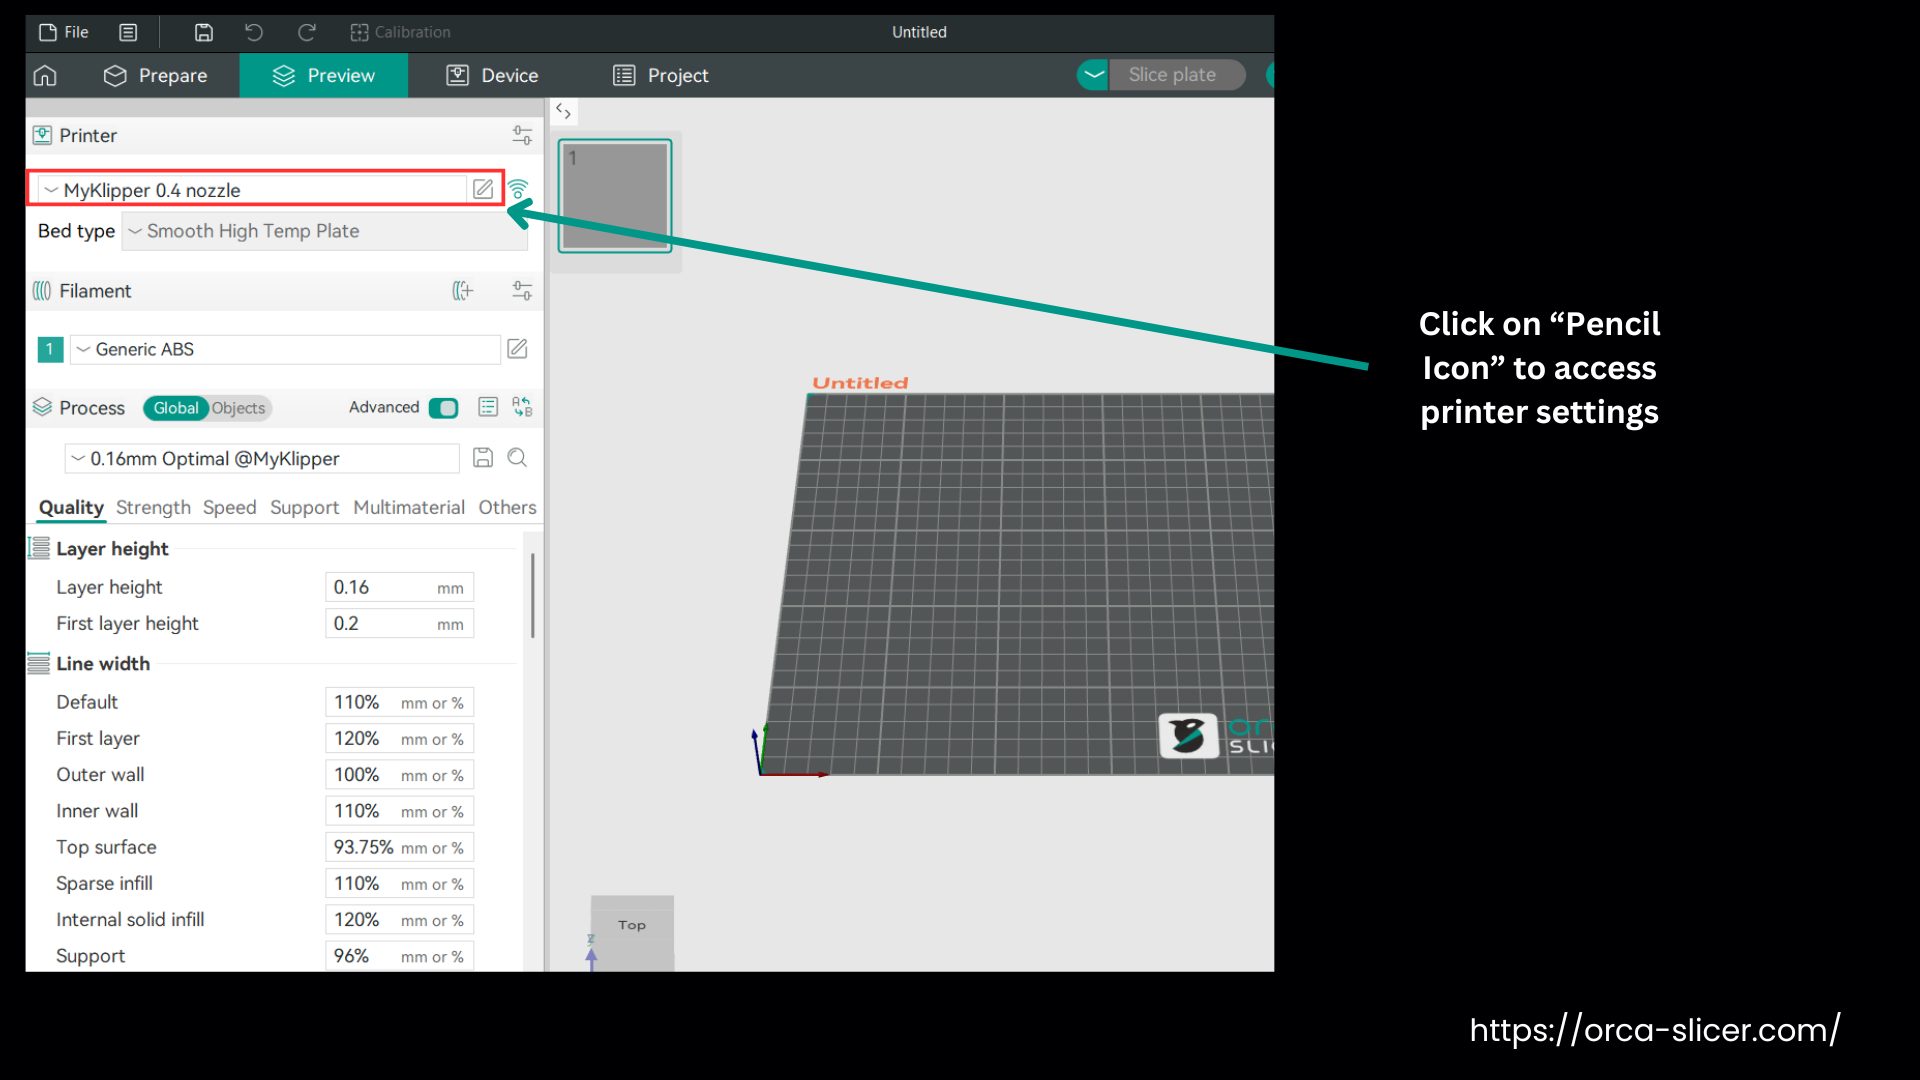
Task: Select the Quality settings tab
Action: click(71, 508)
